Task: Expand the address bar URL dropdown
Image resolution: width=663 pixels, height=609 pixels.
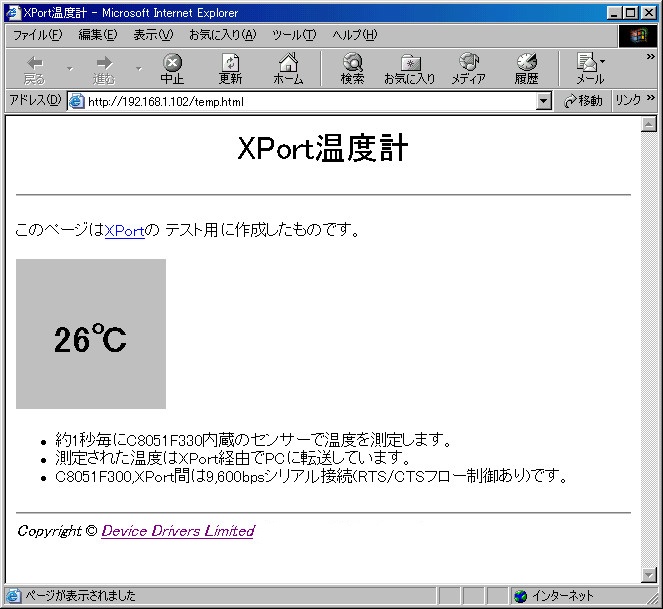Action: [x=544, y=102]
